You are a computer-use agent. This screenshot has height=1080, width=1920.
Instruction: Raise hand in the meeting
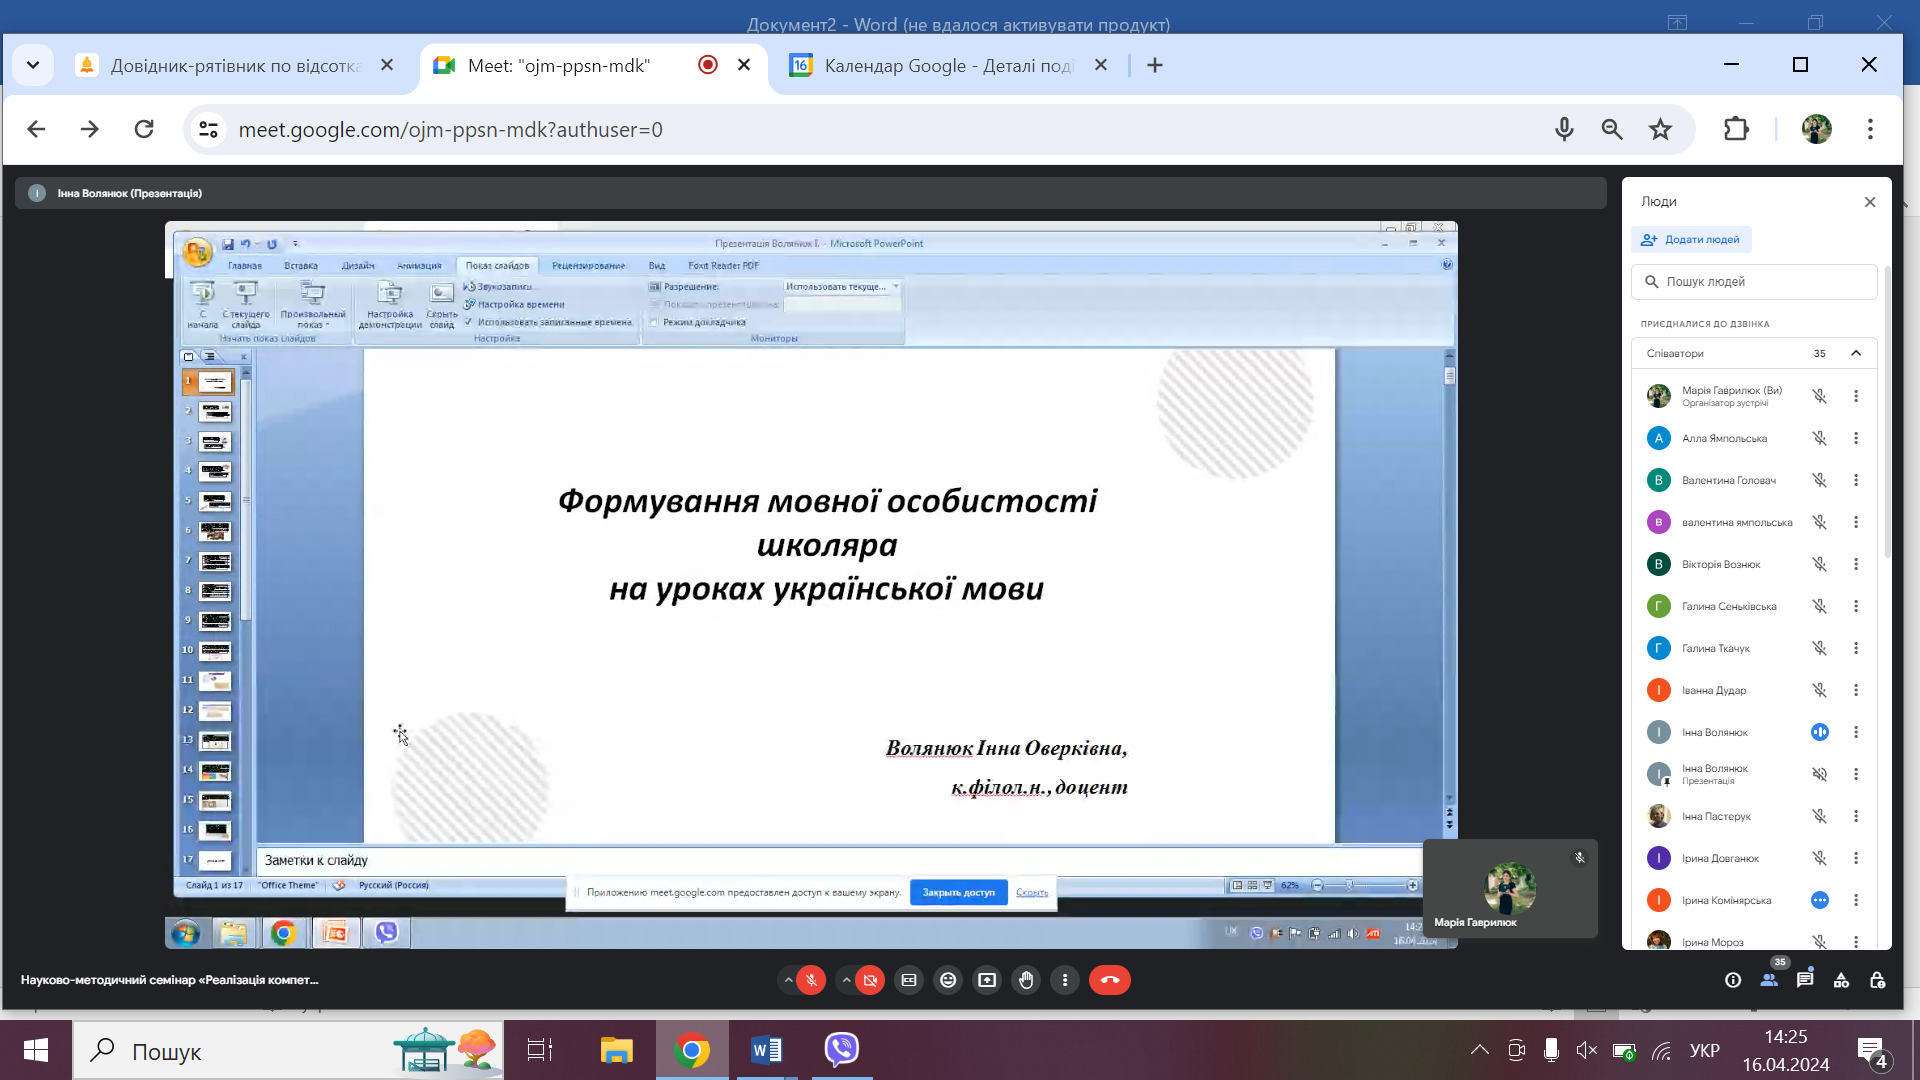click(x=1026, y=980)
